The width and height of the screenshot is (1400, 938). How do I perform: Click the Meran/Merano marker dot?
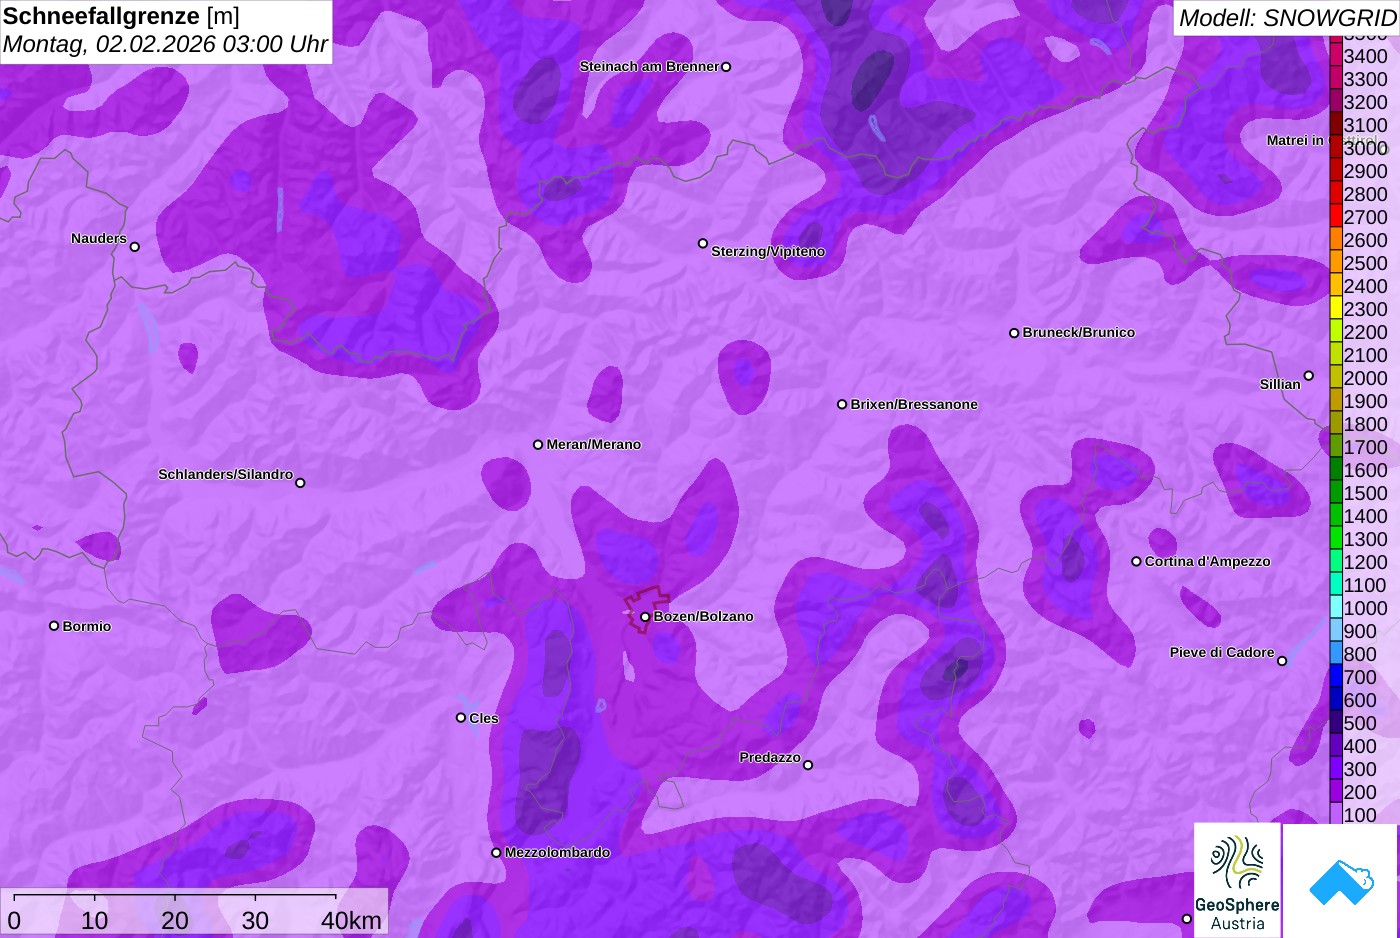[x=538, y=445]
